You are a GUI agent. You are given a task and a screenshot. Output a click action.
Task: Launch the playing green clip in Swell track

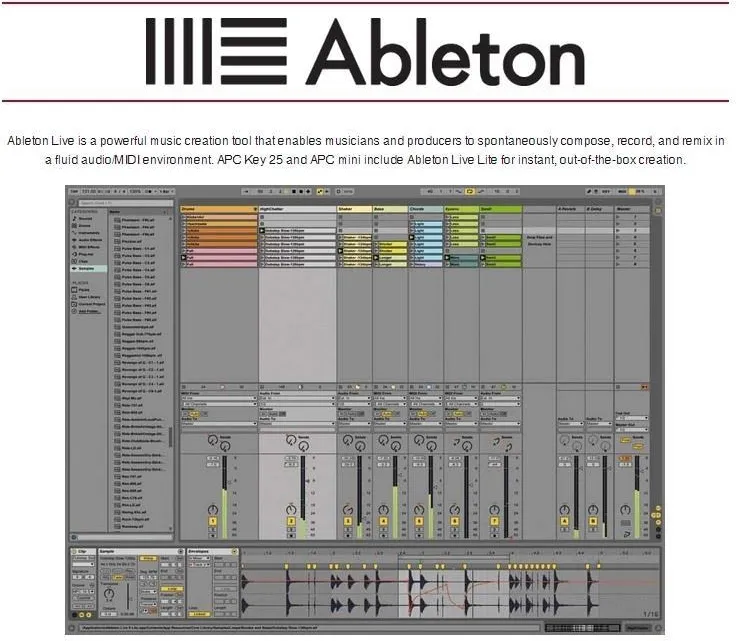click(483, 258)
